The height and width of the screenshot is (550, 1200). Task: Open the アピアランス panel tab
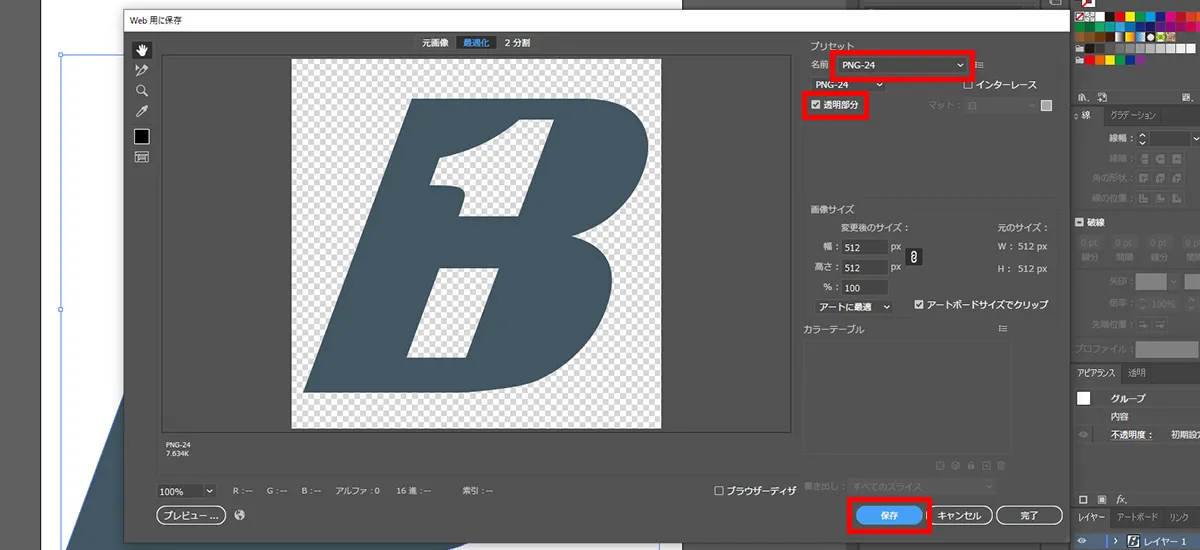pyautogui.click(x=1096, y=373)
